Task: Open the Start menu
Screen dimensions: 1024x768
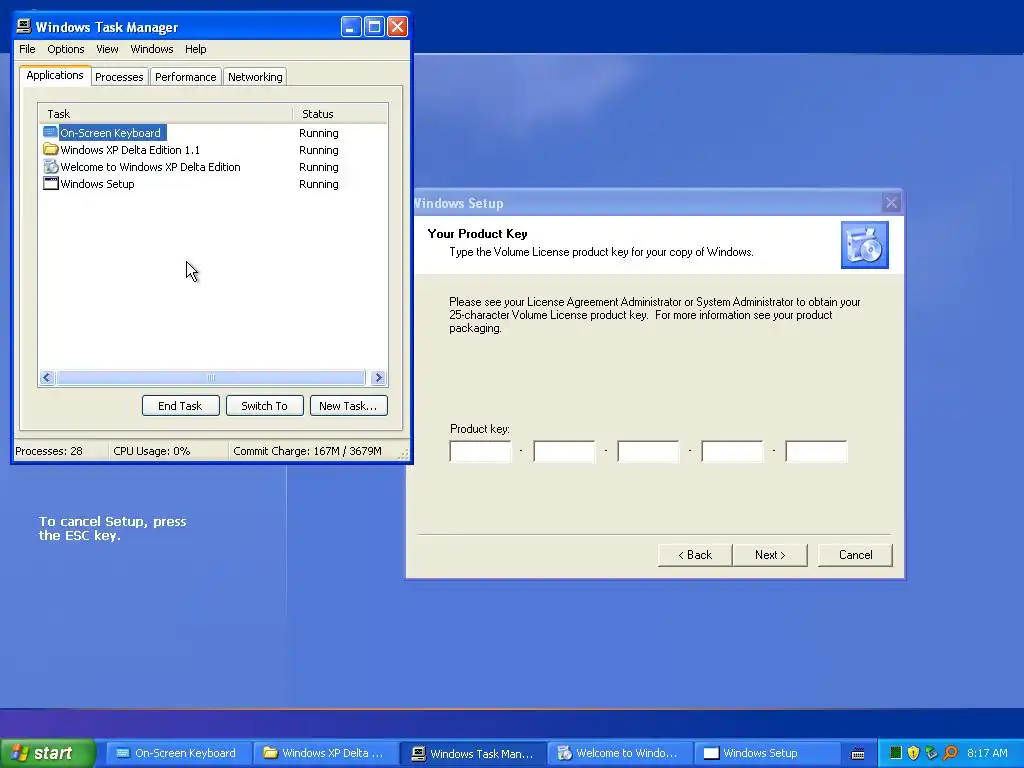Action: coord(48,753)
